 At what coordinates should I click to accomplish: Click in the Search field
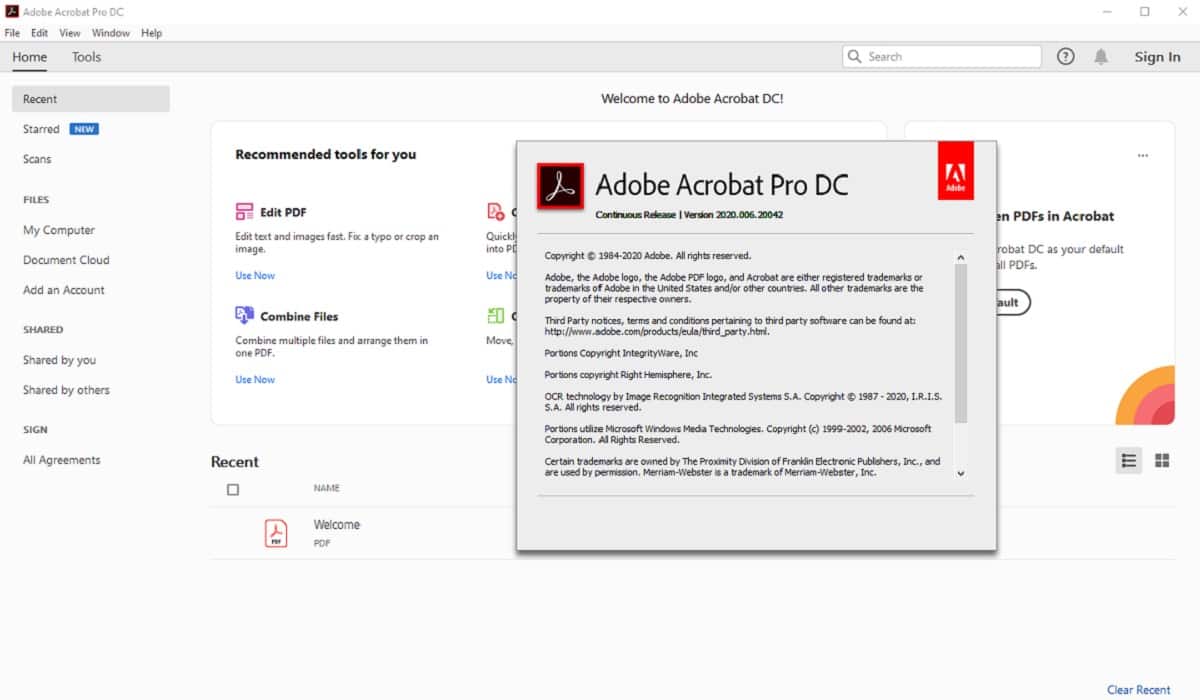(x=942, y=57)
